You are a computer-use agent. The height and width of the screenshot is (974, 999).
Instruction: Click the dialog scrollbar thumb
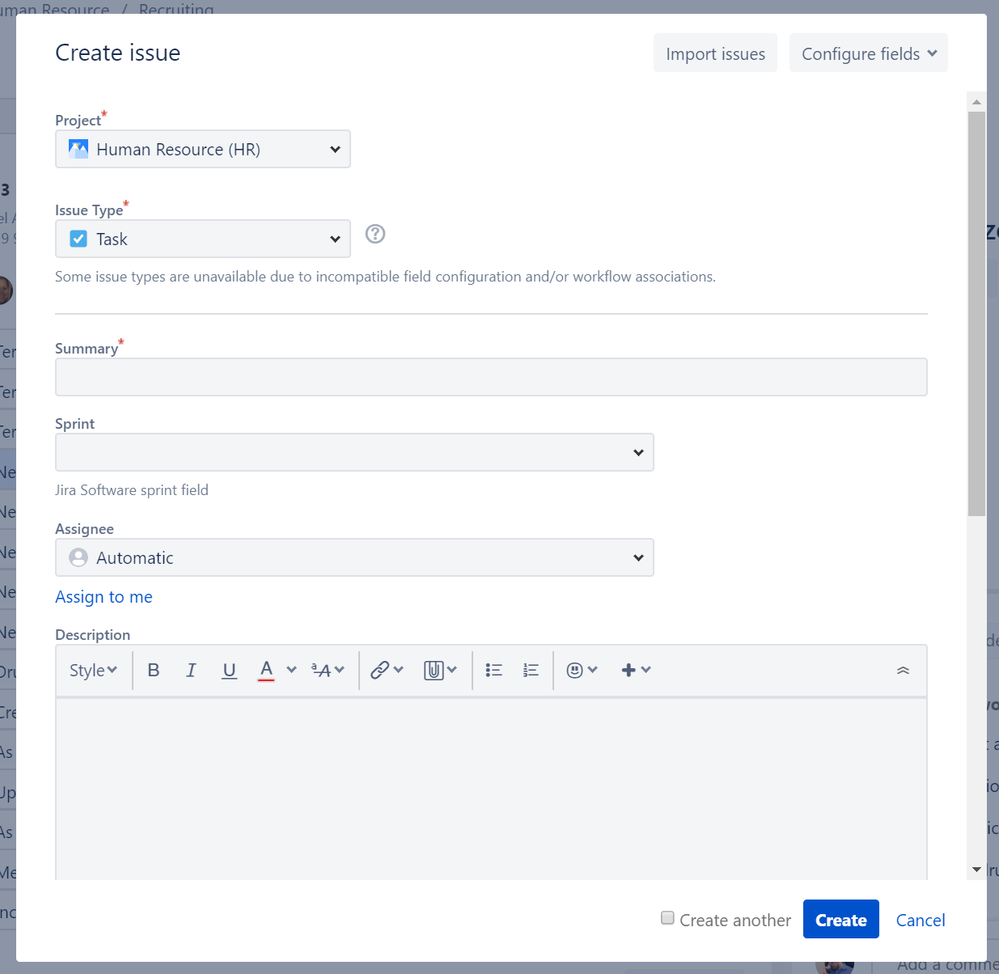click(x=977, y=314)
